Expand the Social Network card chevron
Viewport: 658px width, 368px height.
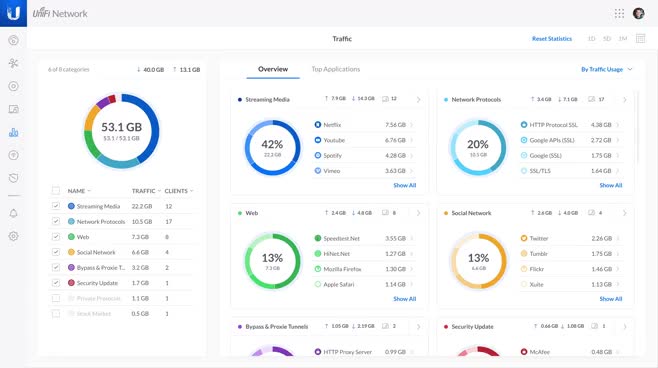[x=624, y=213]
